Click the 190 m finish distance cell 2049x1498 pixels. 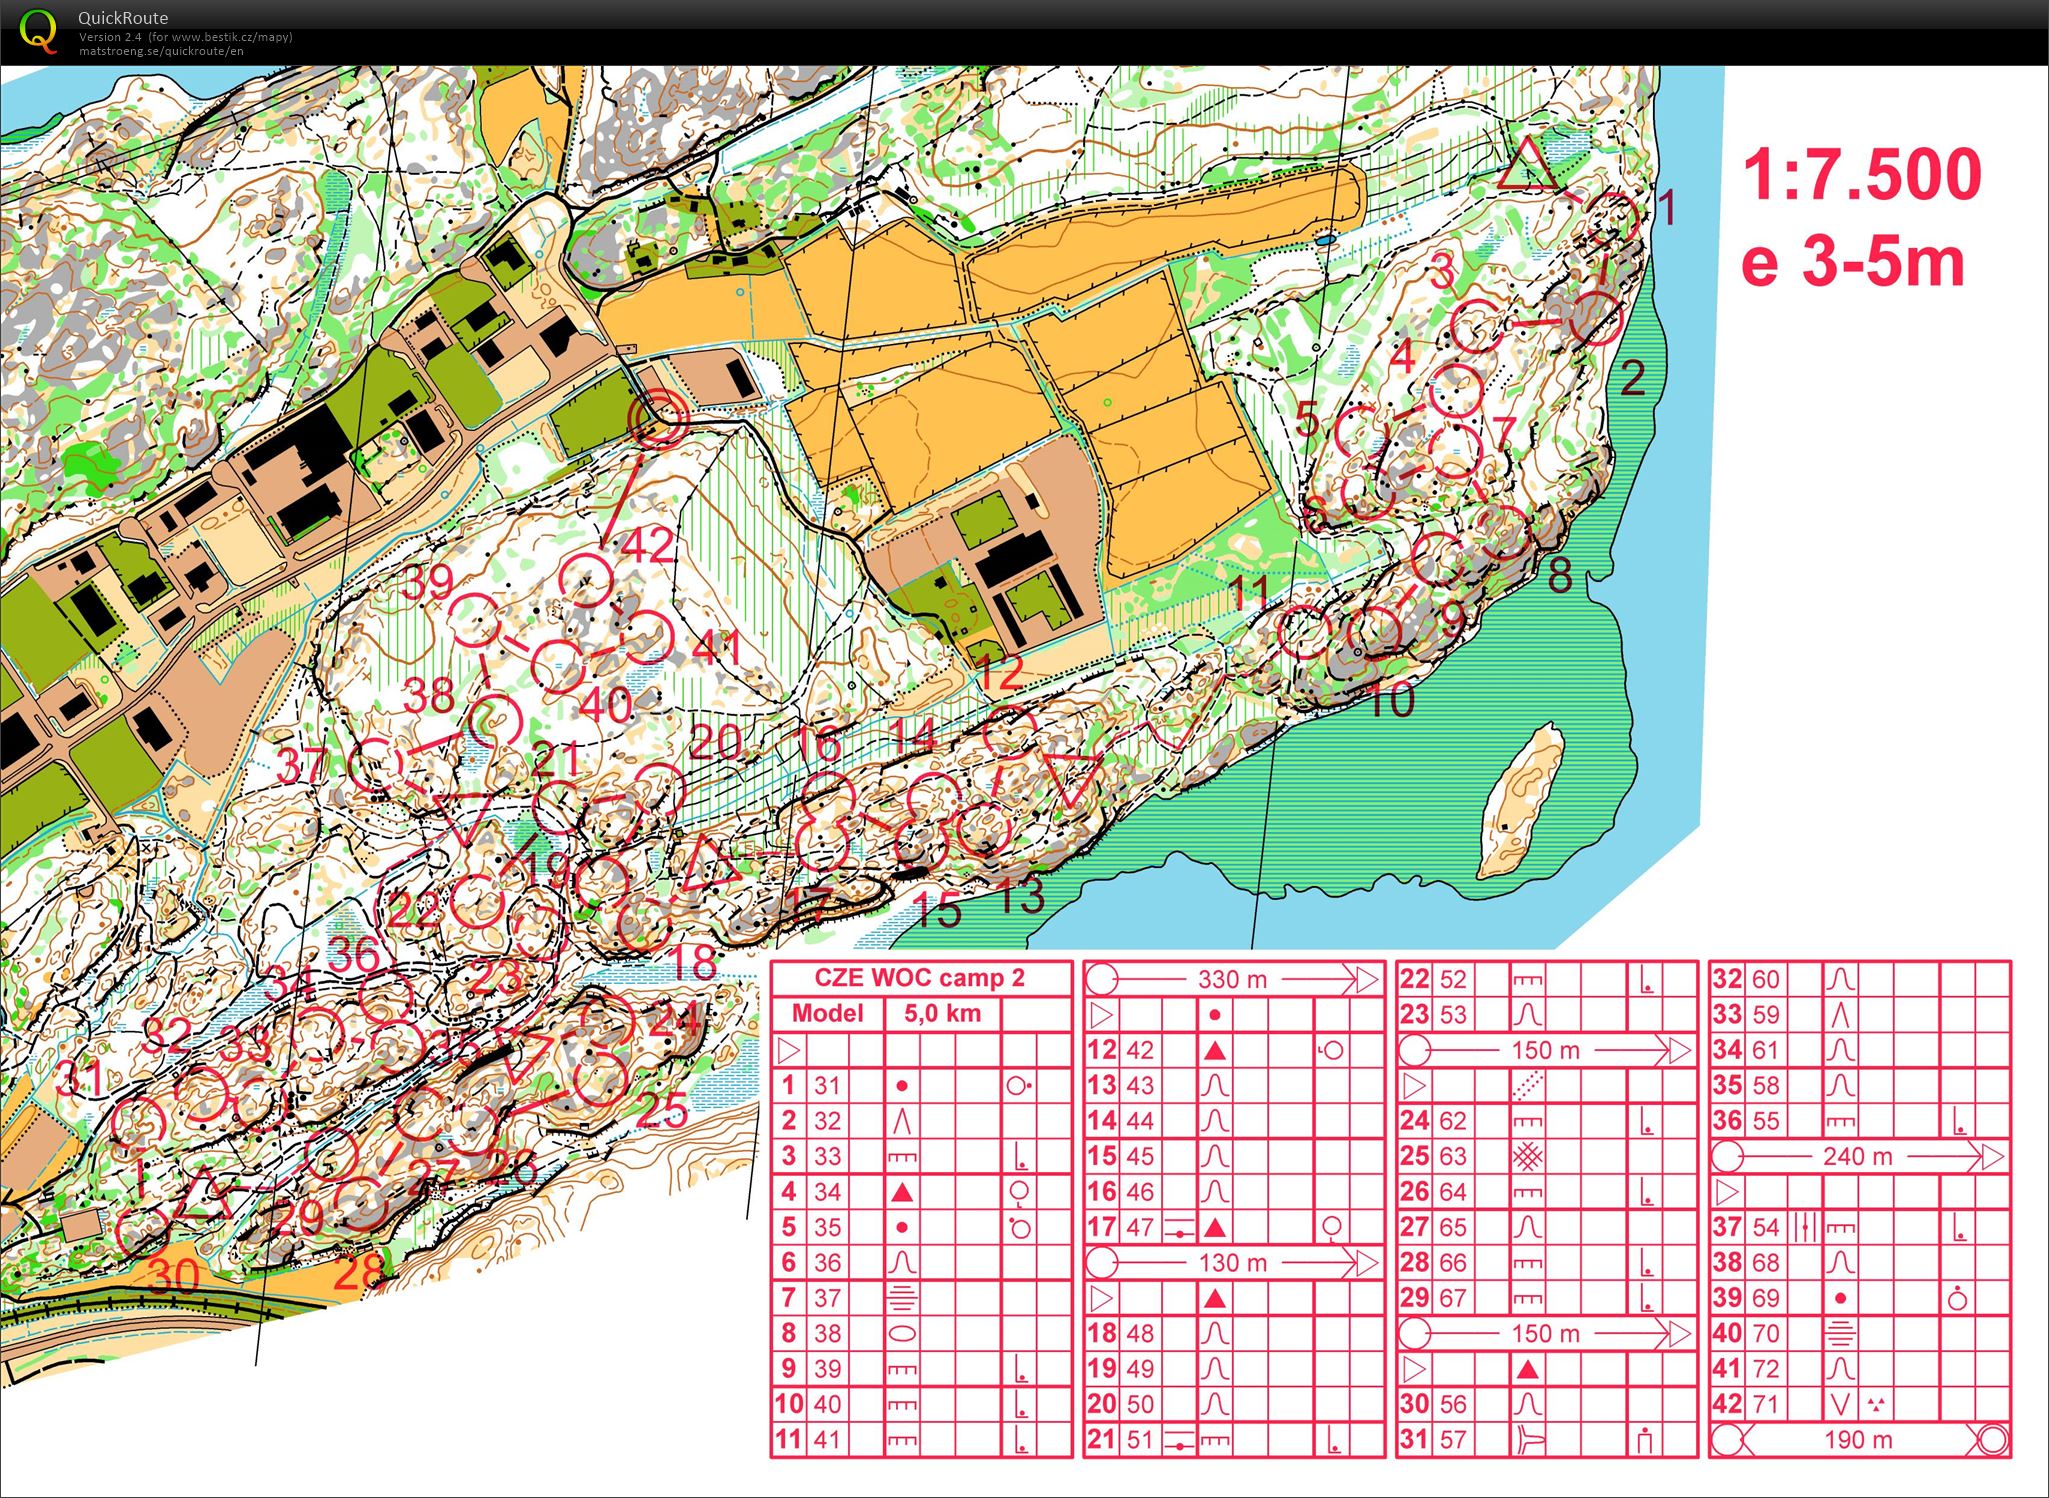click(x=1858, y=1440)
